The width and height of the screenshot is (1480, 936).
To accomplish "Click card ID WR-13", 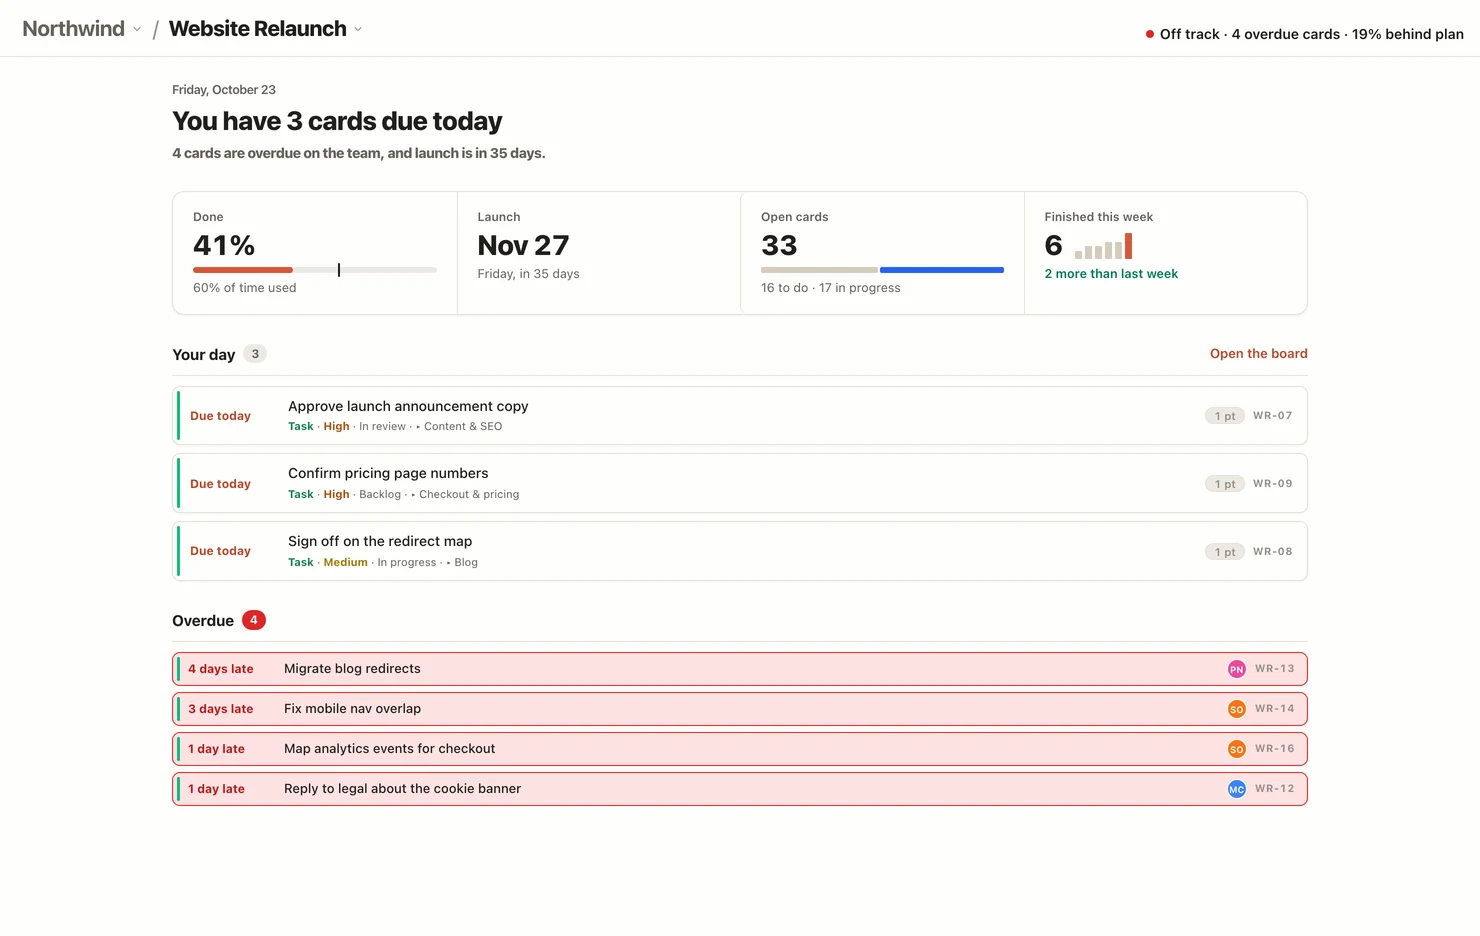I will click(x=1275, y=669).
